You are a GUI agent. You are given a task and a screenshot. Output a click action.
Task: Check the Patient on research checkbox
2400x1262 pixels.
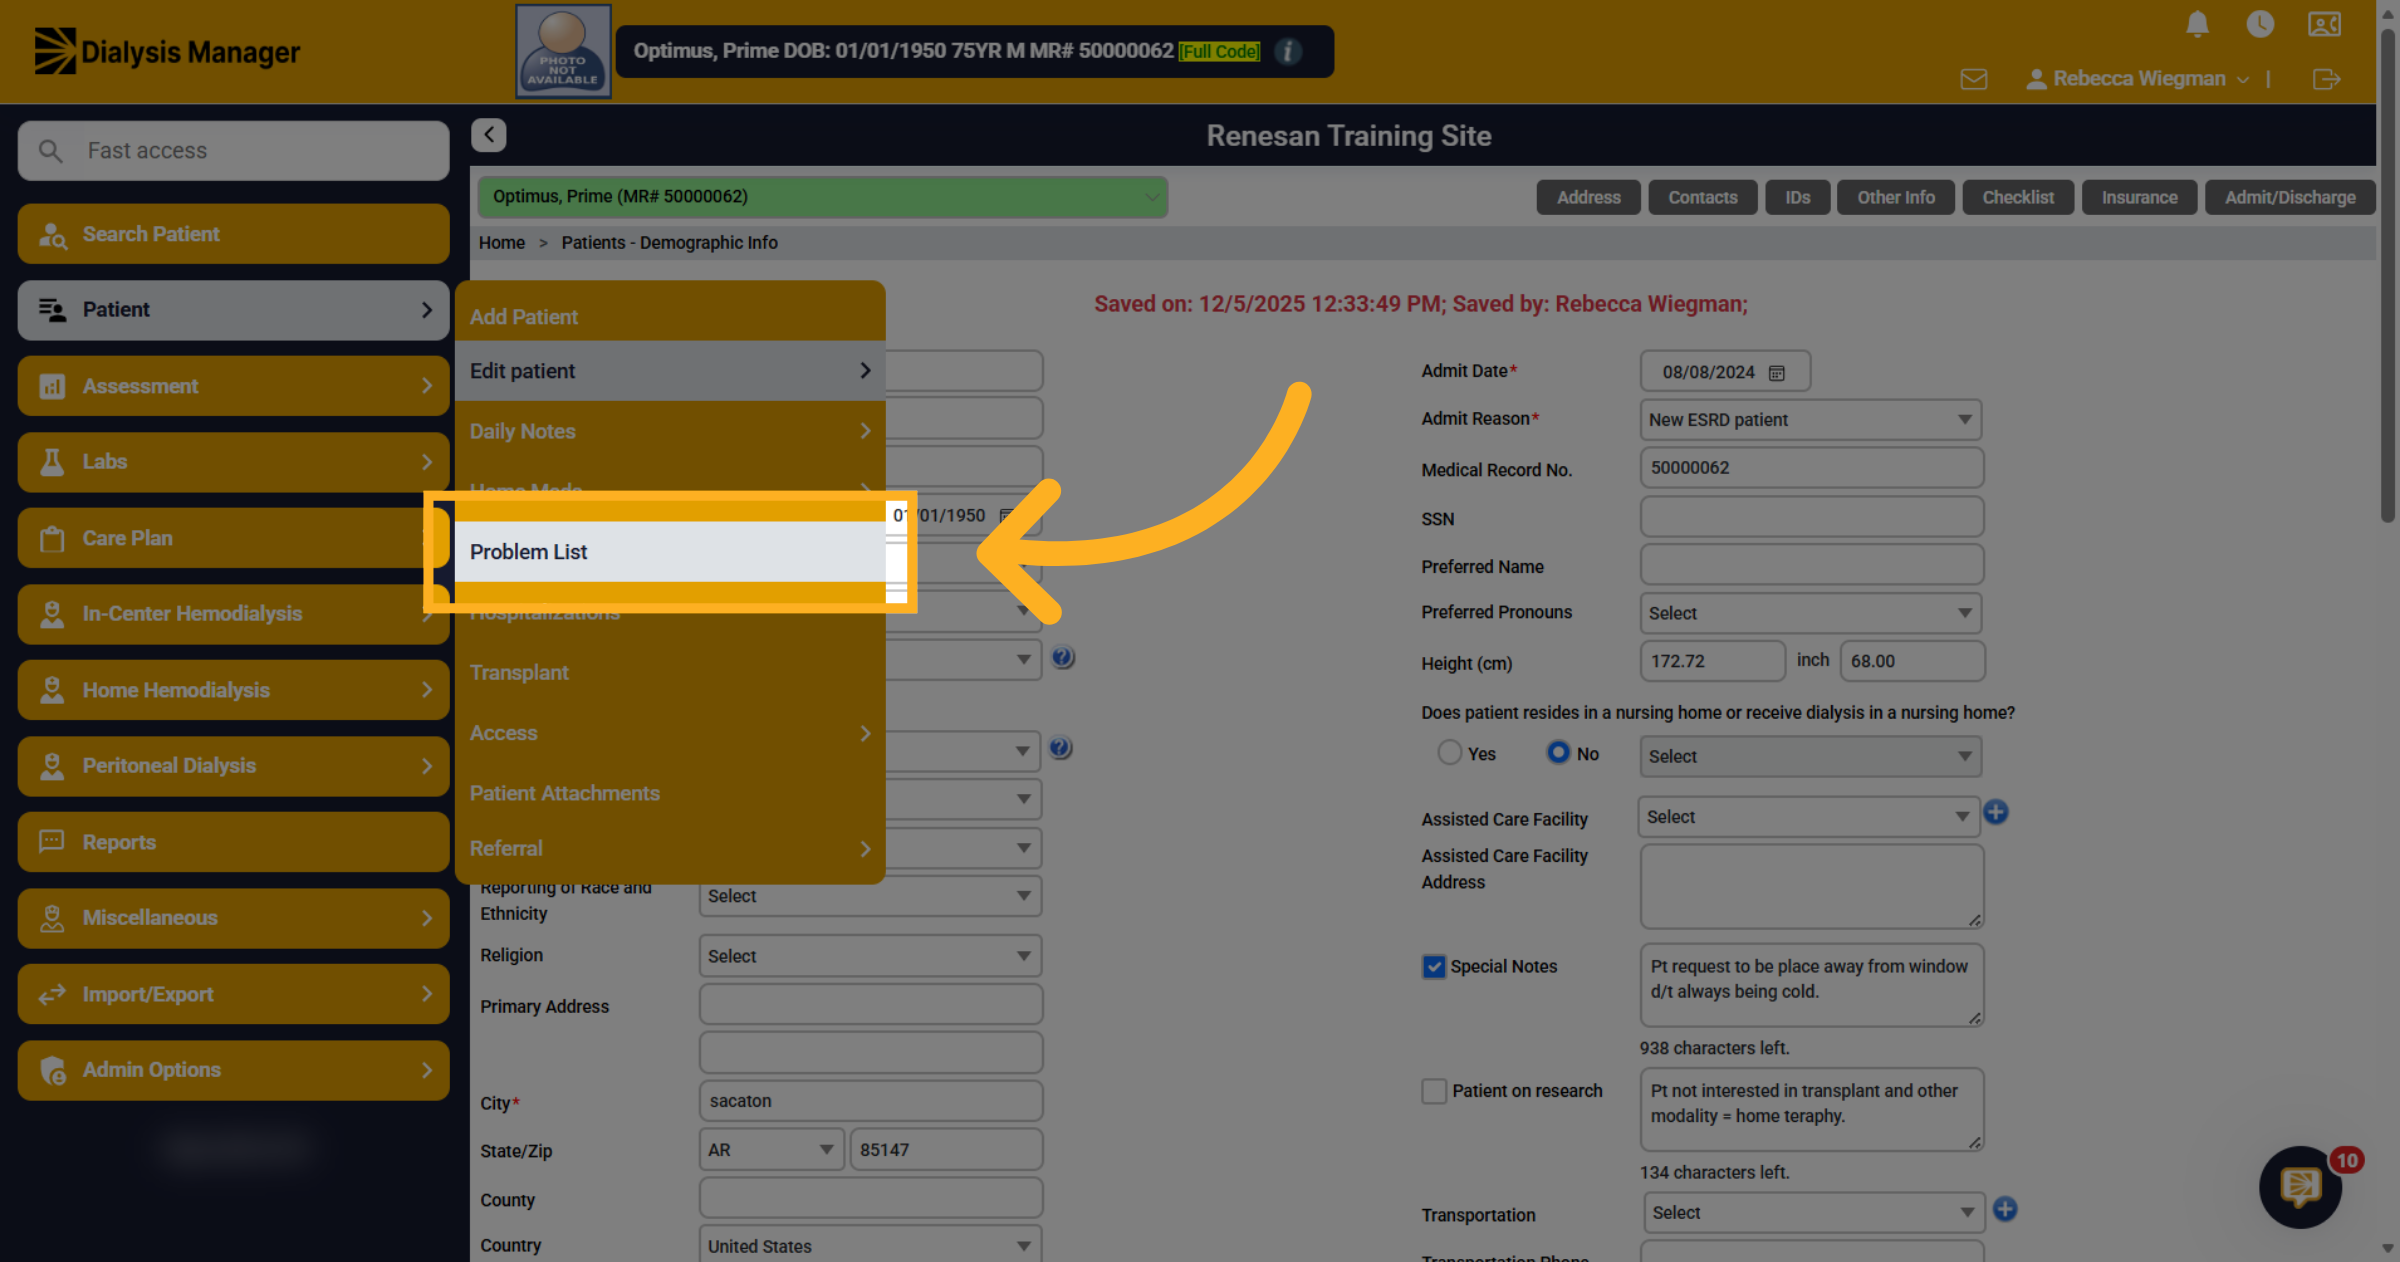tap(1434, 1091)
